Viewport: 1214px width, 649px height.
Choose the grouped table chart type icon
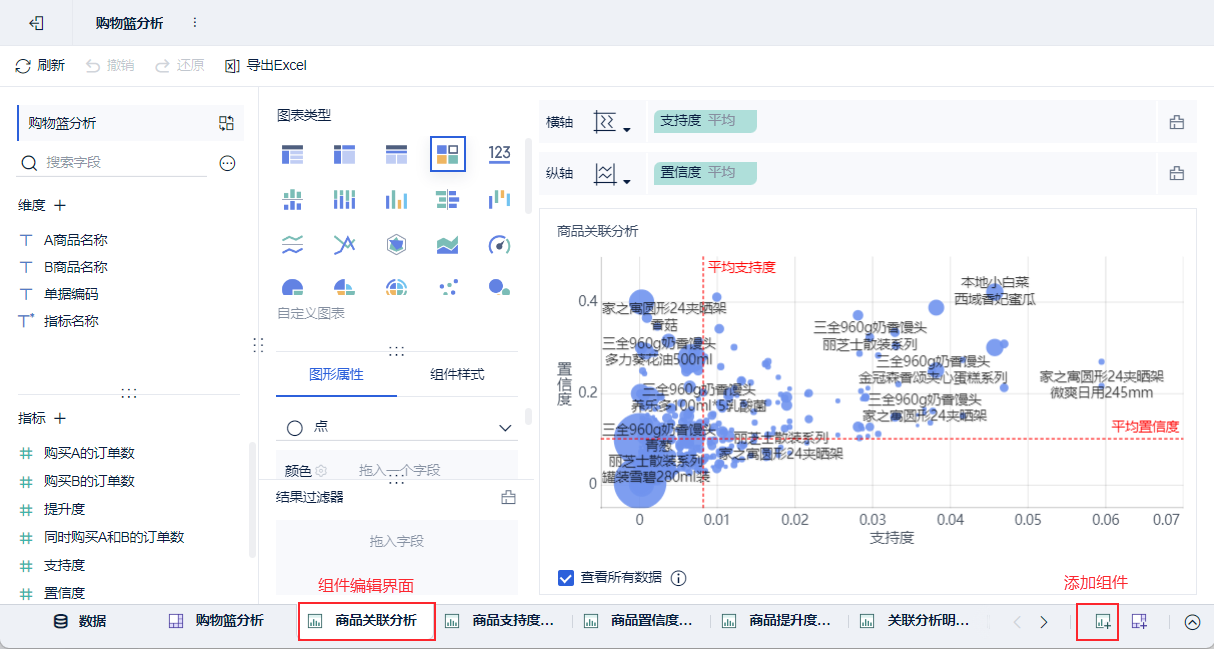point(292,154)
